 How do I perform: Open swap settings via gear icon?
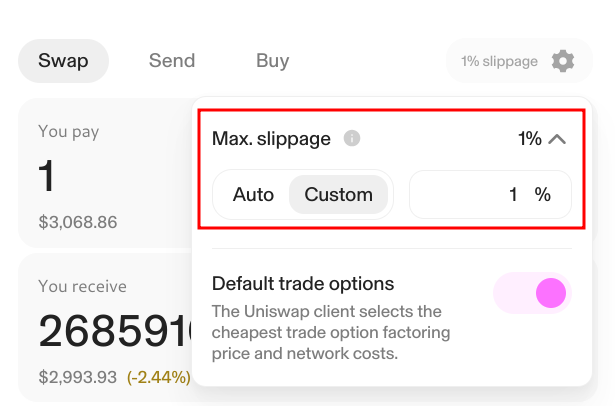click(x=563, y=61)
